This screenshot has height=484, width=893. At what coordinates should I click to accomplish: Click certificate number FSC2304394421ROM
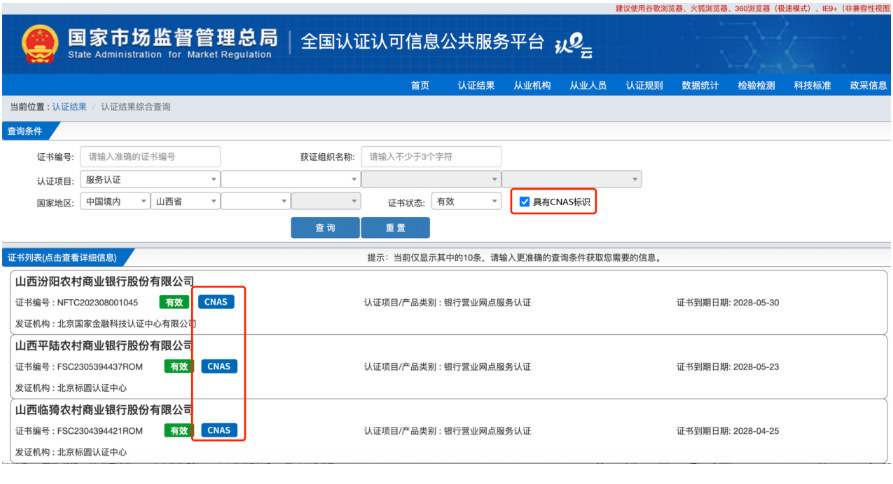click(100, 431)
